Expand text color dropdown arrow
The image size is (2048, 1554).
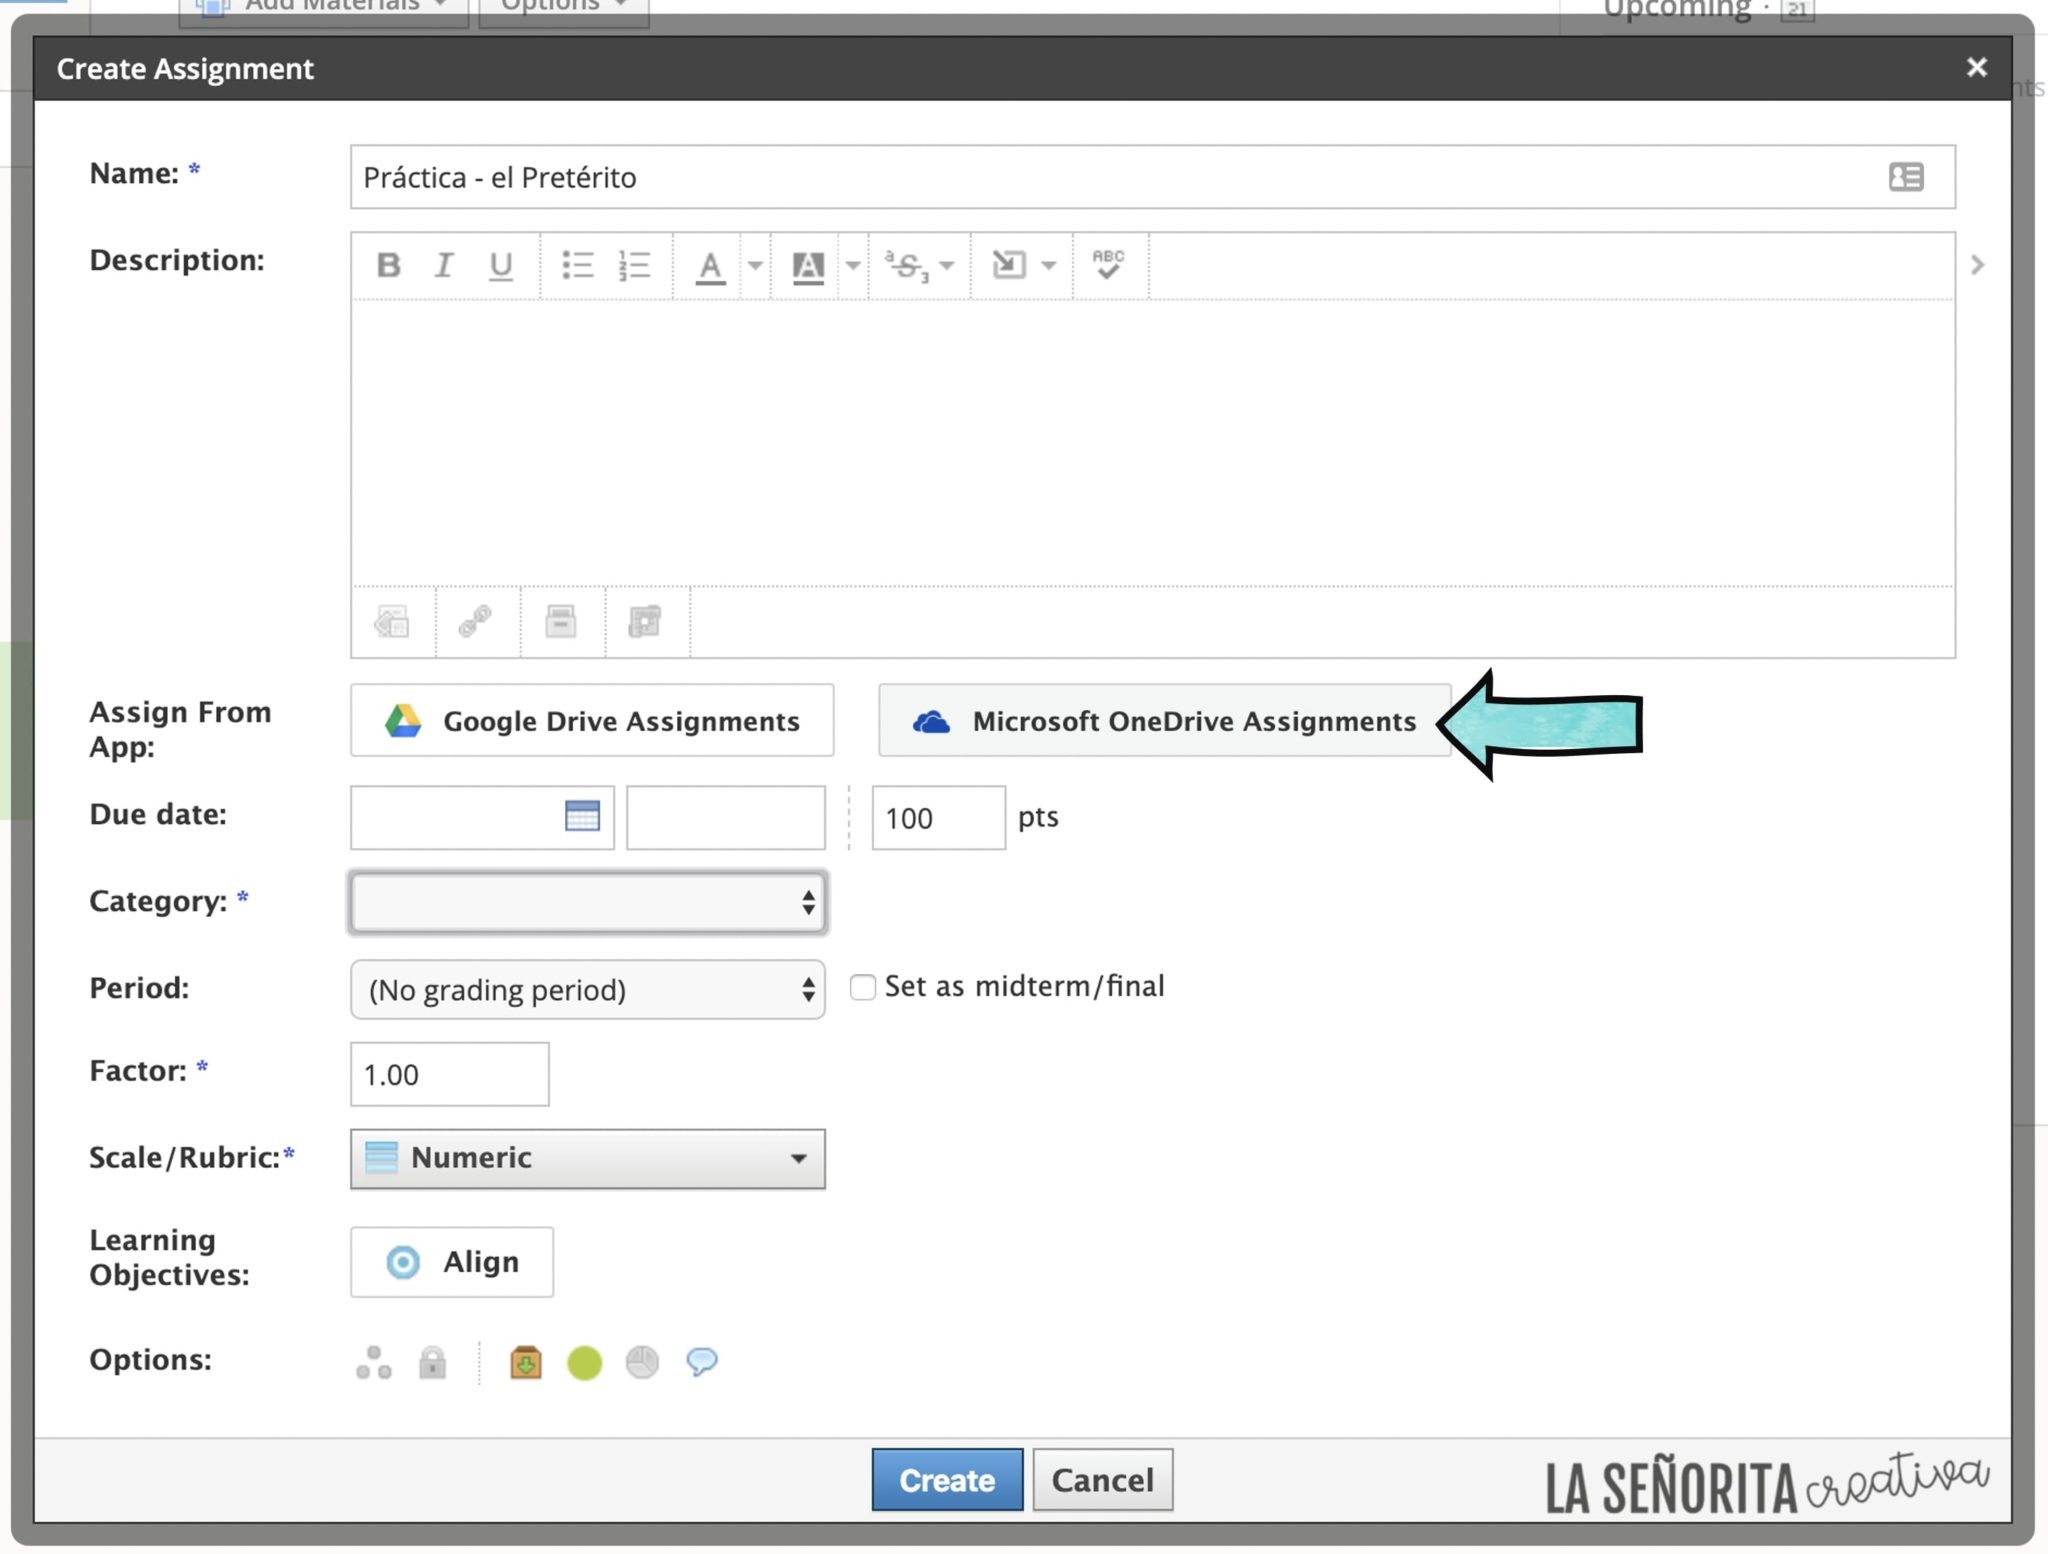756,266
